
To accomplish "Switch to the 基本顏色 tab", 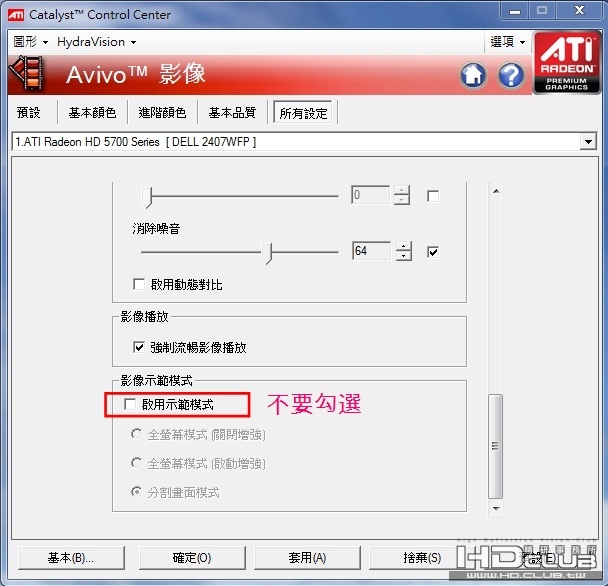I will tap(92, 112).
